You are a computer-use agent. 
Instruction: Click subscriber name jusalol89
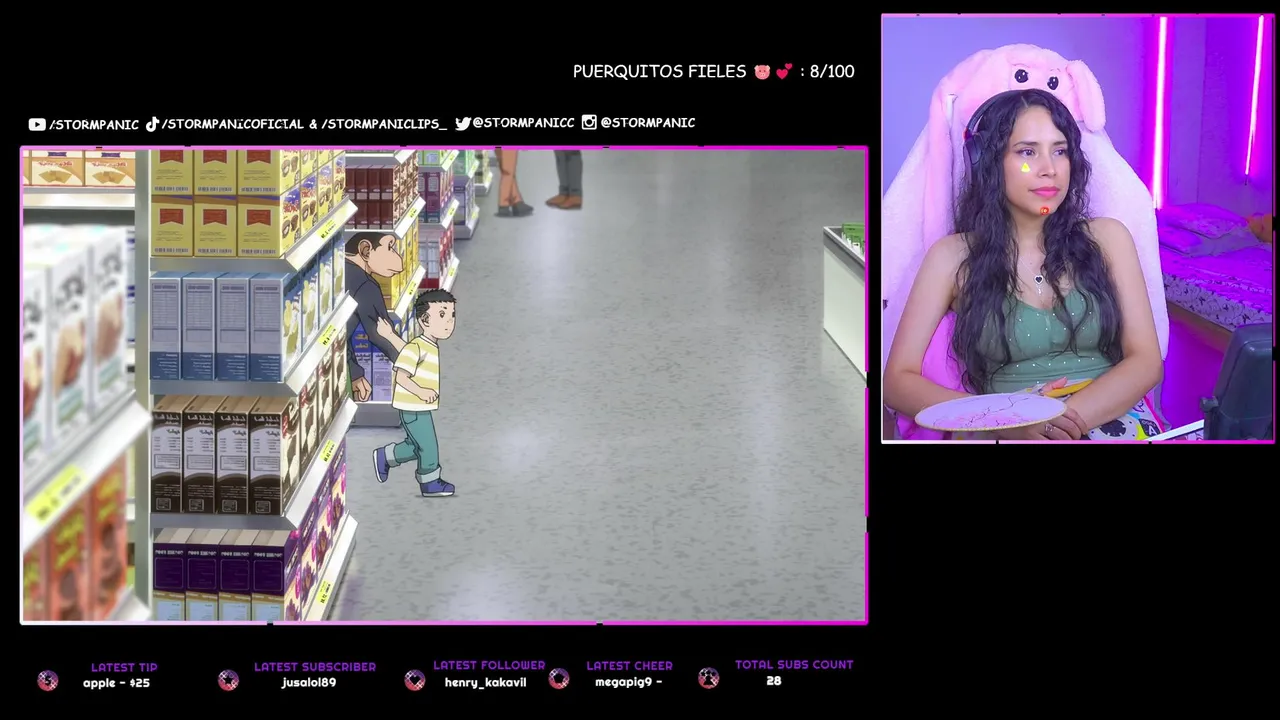(309, 682)
